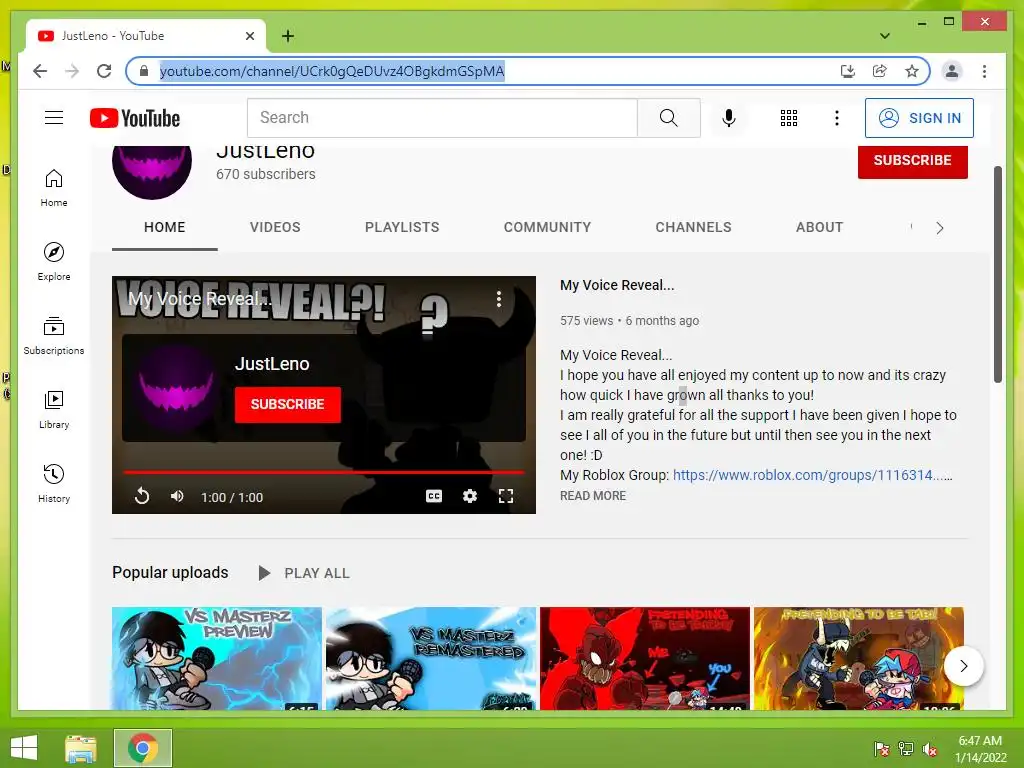The width and height of the screenshot is (1024, 768).
Task: Click the share page icon in address bar
Action: click(880, 71)
